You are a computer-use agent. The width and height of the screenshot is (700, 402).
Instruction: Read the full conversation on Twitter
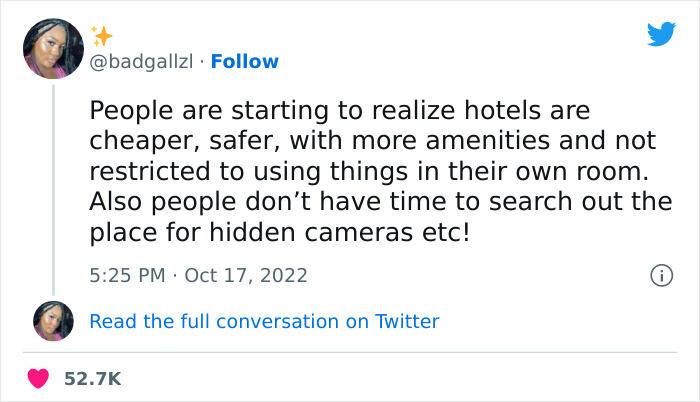pyautogui.click(x=264, y=321)
